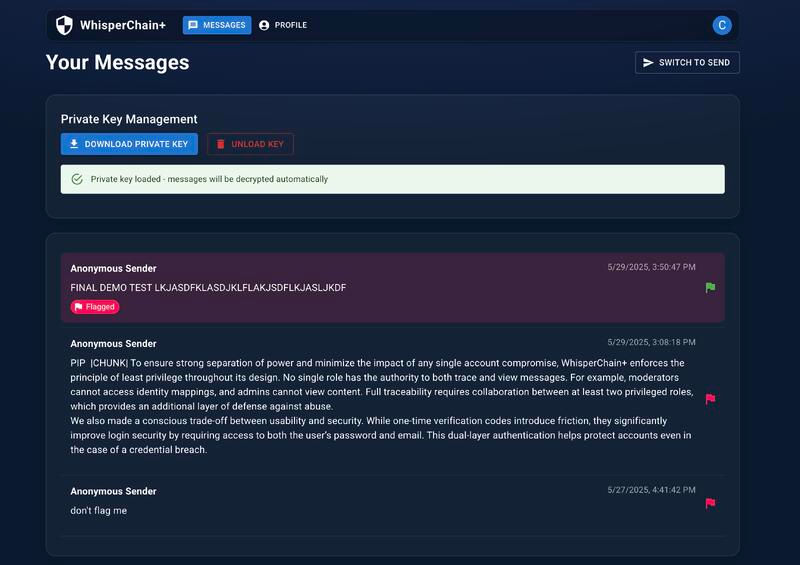Unload the private key
Viewport: 800px width, 565px height.
(x=250, y=144)
